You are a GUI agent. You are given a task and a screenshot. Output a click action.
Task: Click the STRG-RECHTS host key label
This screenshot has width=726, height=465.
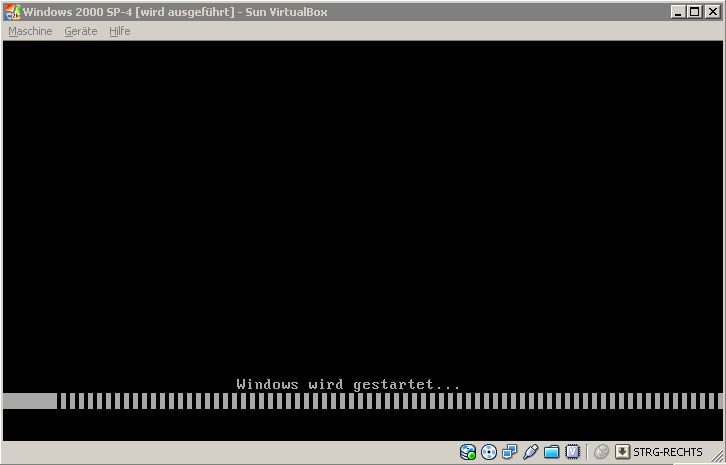tap(668, 452)
